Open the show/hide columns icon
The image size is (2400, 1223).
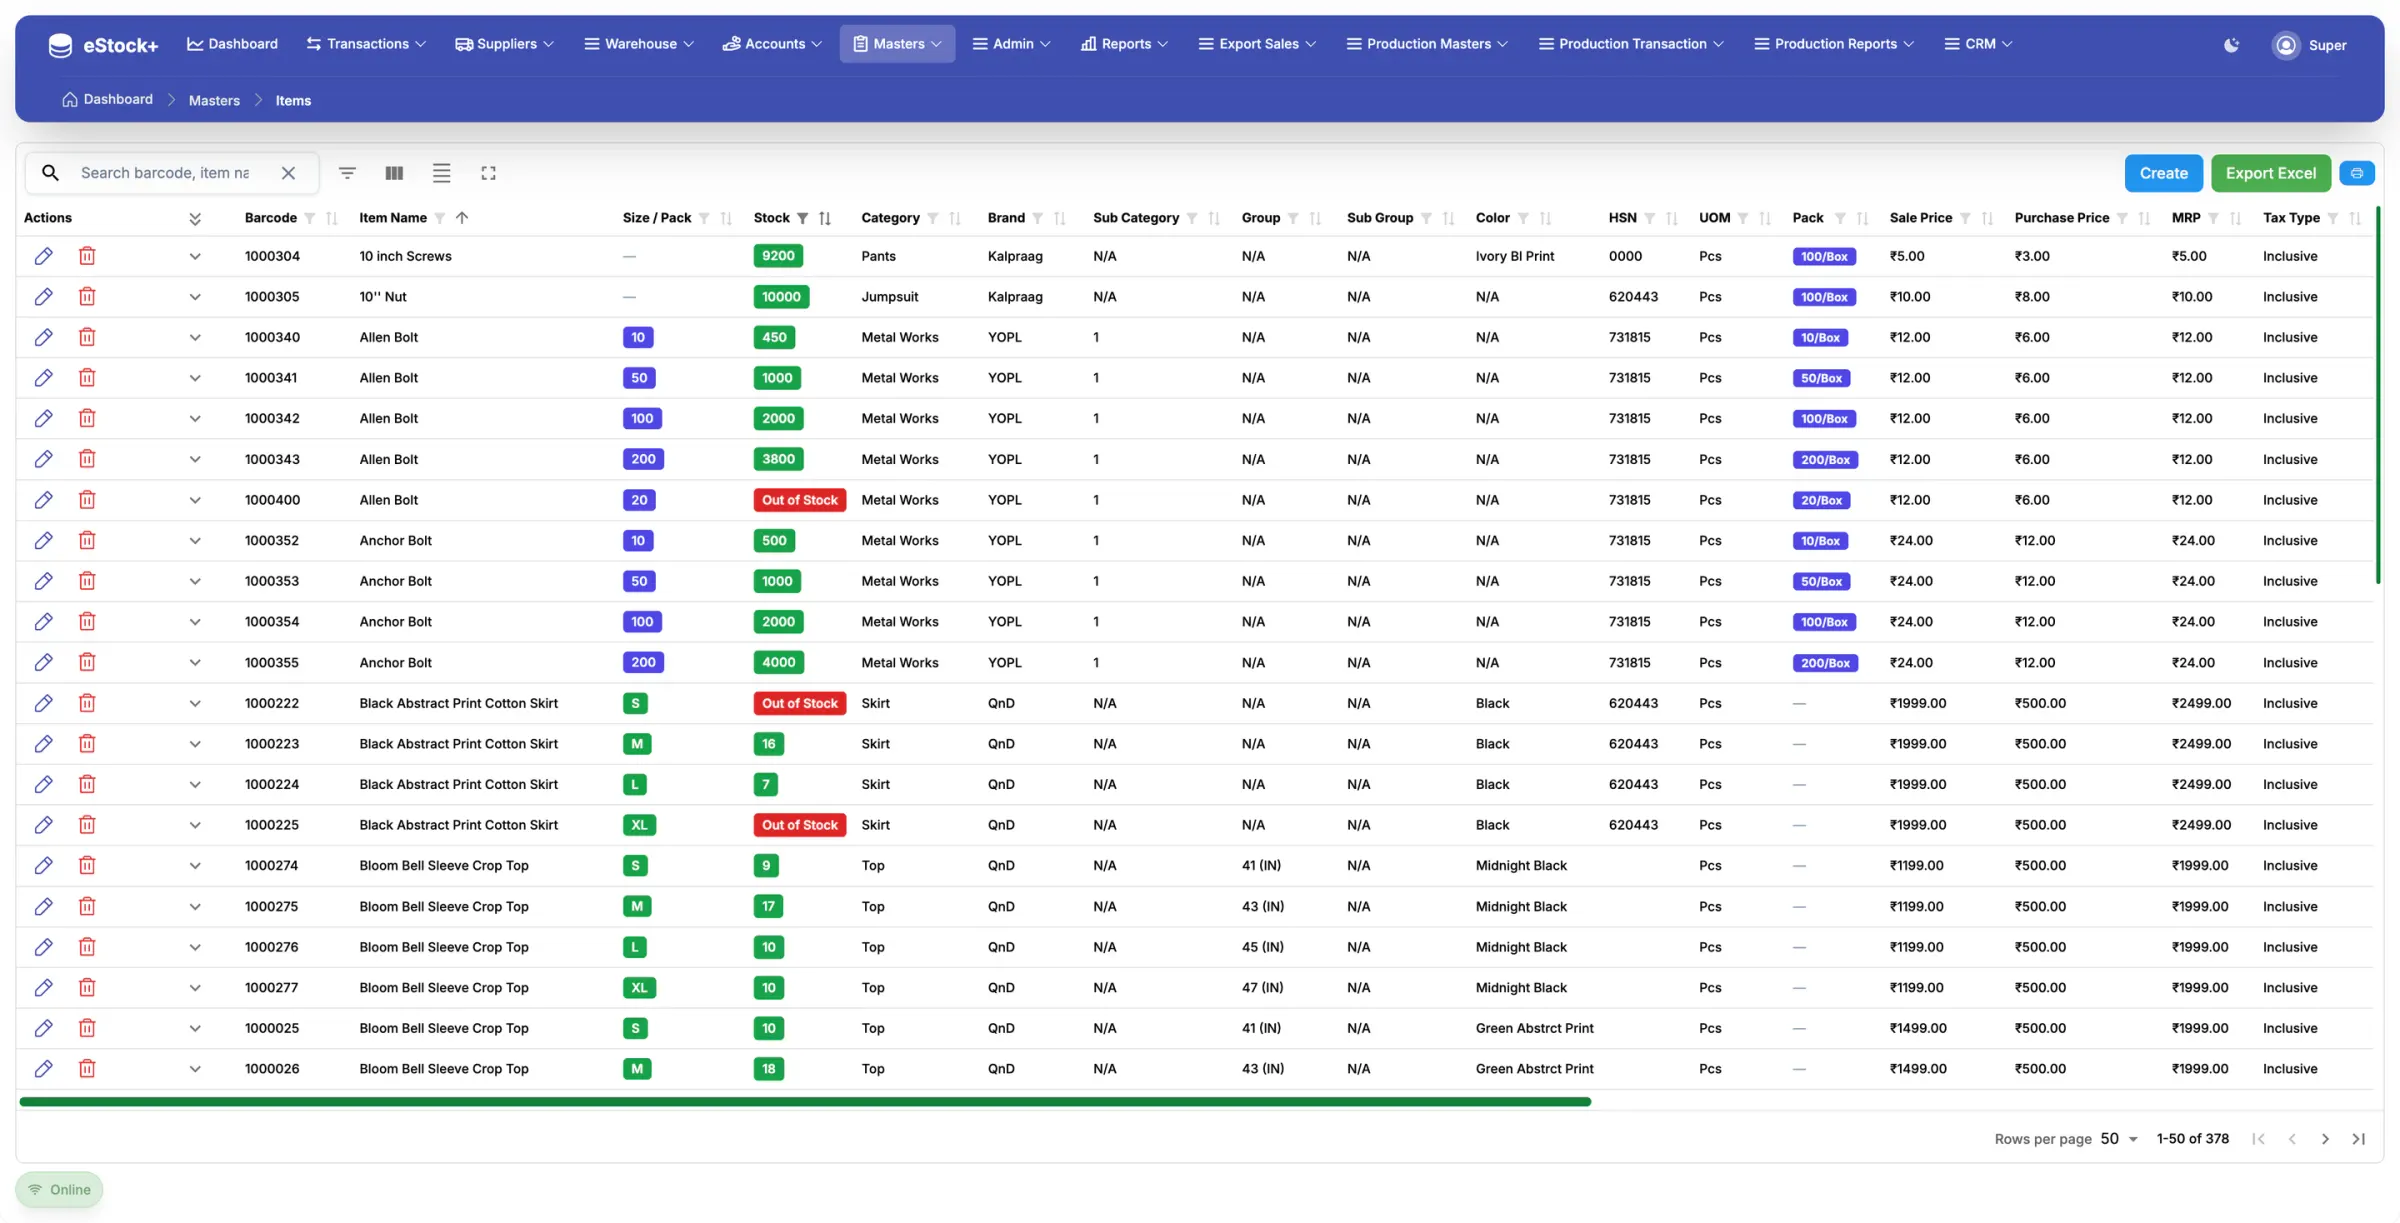tap(394, 173)
